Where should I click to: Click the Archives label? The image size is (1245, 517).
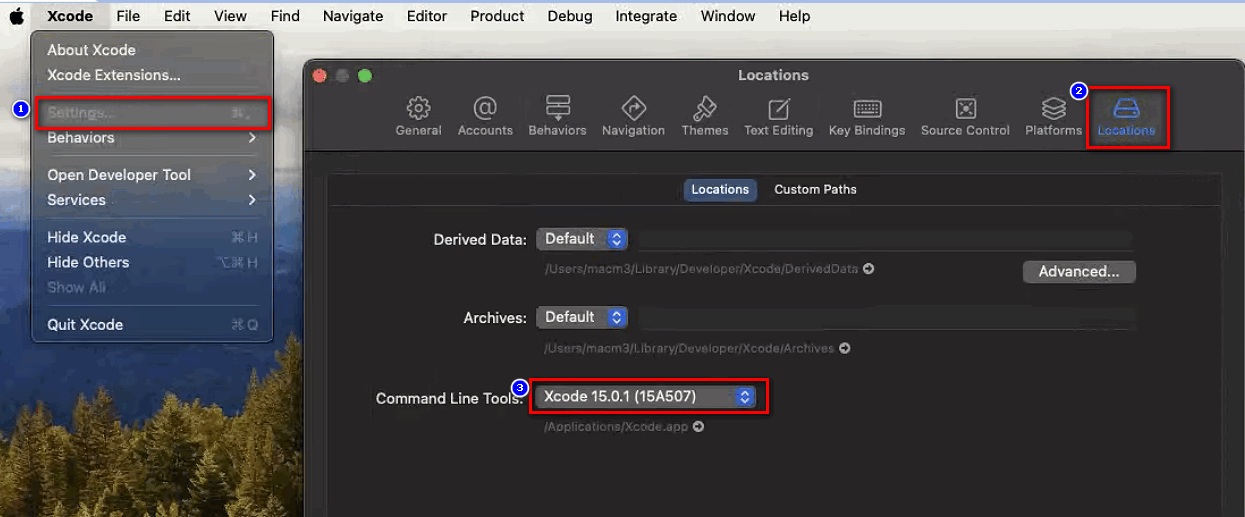click(495, 318)
